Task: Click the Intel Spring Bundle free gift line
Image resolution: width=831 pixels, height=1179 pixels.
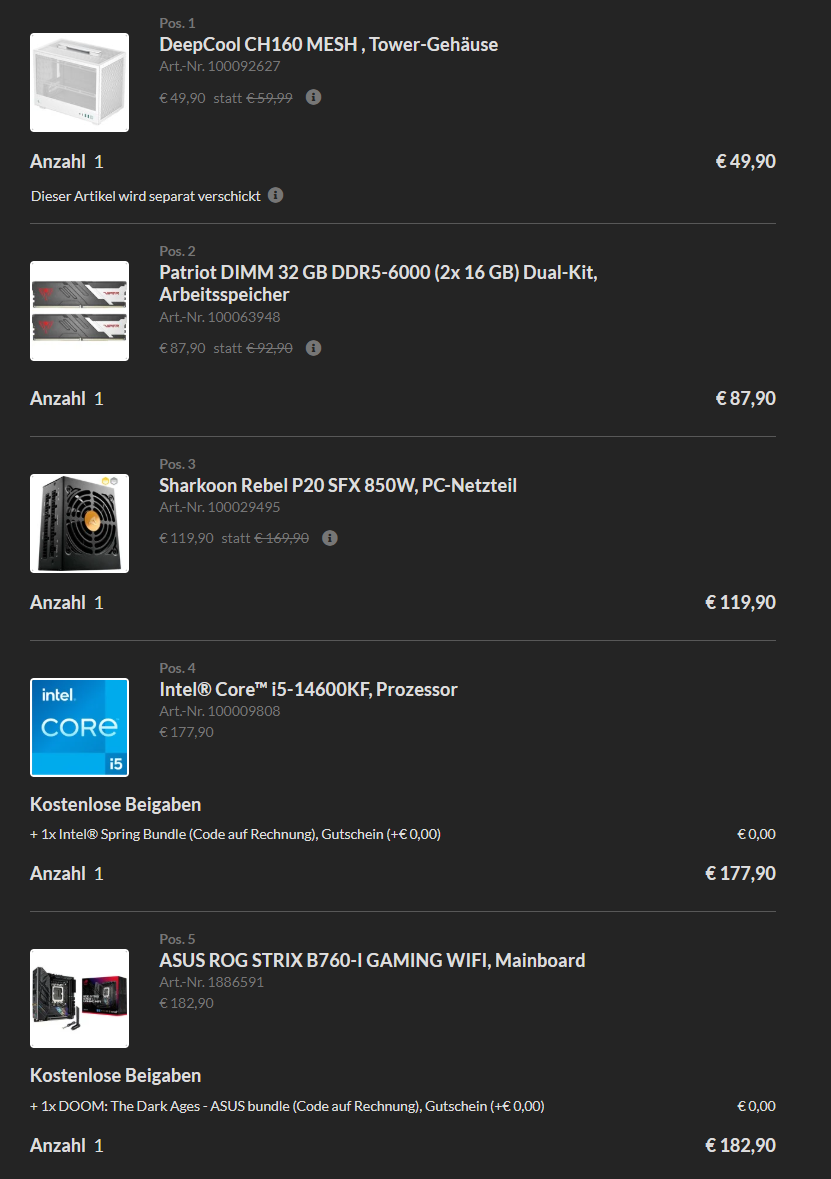Action: [235, 834]
